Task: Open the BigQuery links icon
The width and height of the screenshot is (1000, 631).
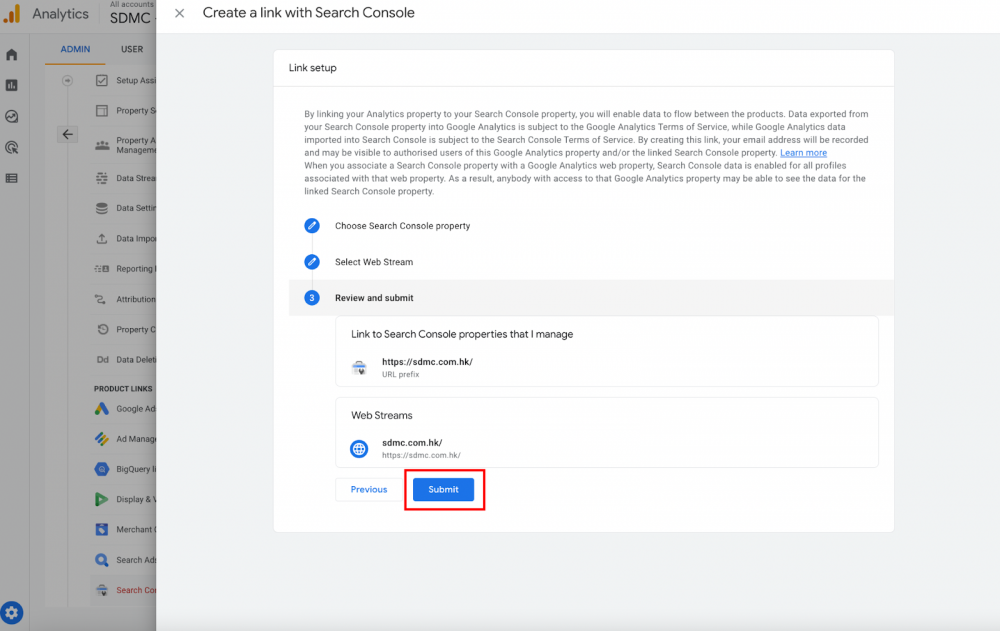Action: pos(101,469)
